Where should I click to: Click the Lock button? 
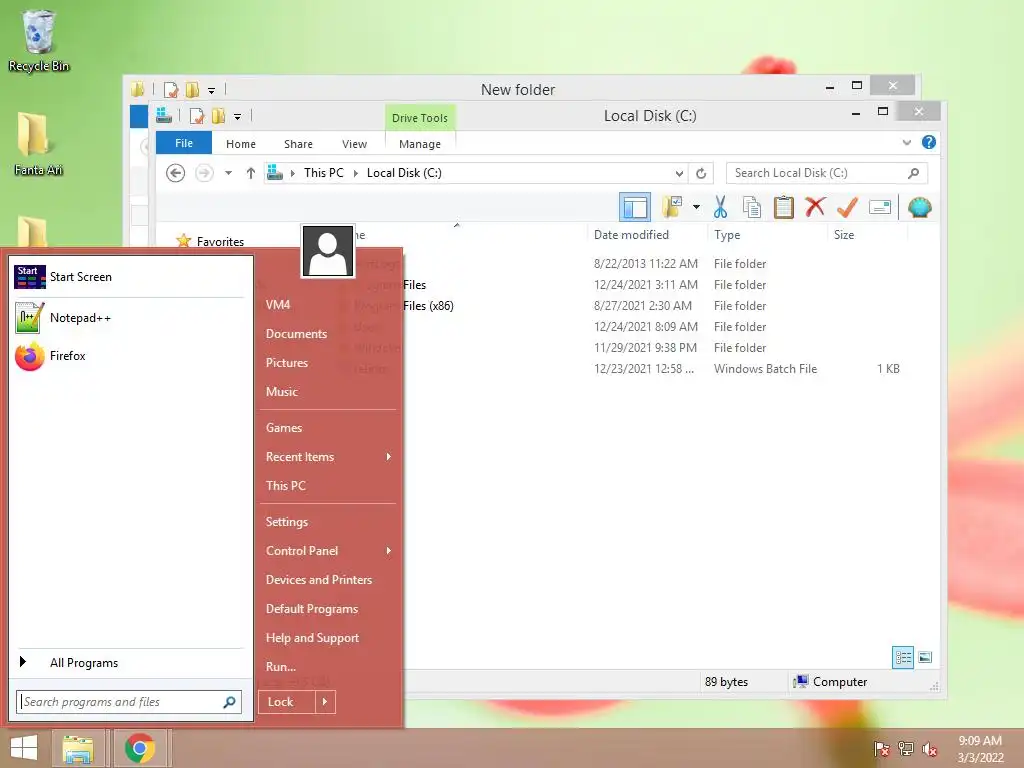[287, 702]
